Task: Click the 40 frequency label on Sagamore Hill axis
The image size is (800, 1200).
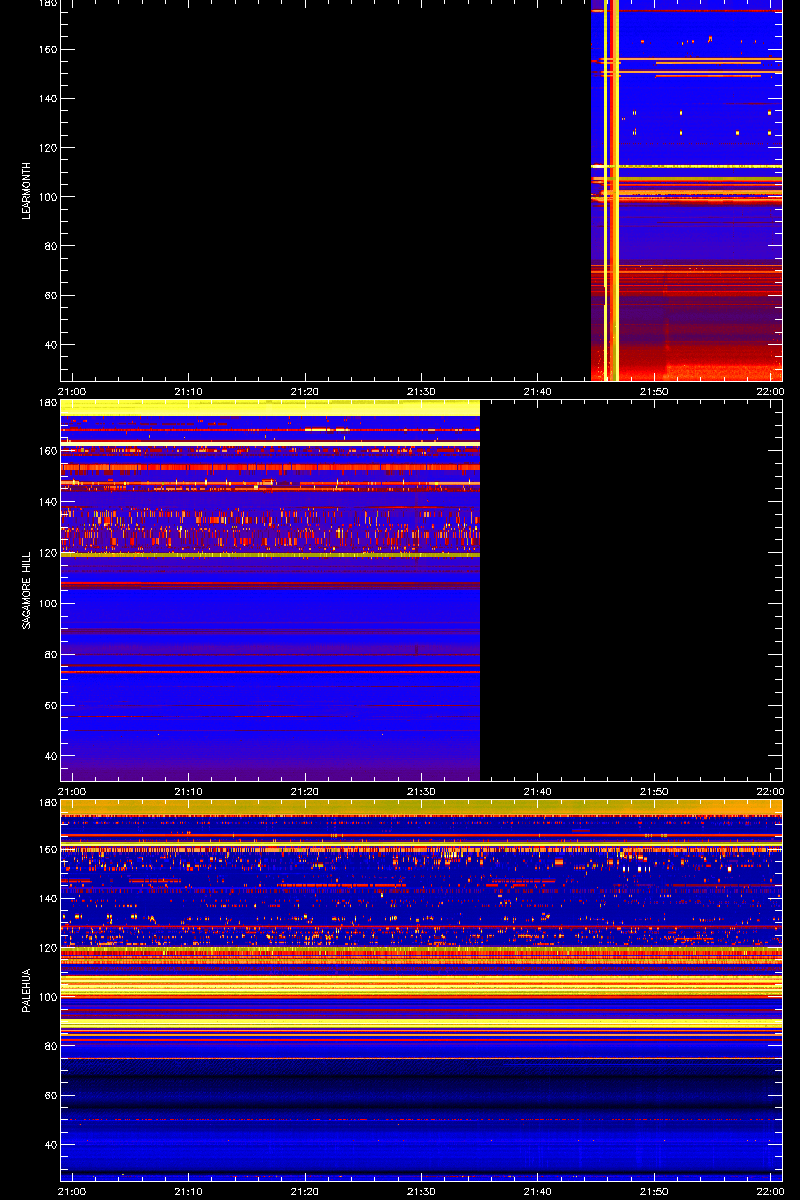Action: 49,757
